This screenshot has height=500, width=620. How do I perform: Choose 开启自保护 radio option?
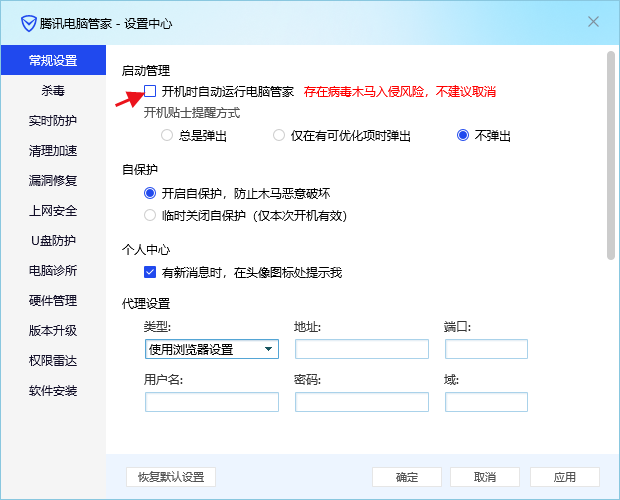pos(150,193)
